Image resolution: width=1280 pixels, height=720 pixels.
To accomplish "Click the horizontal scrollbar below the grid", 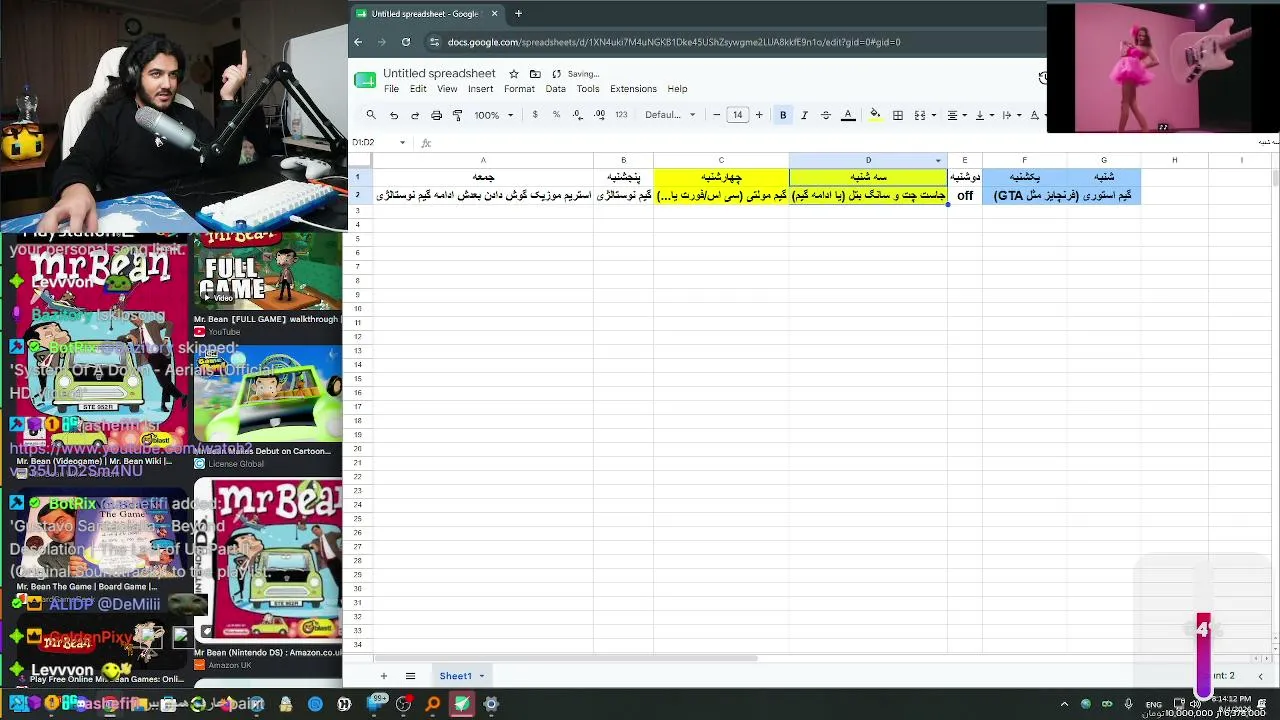I will point(565,658).
